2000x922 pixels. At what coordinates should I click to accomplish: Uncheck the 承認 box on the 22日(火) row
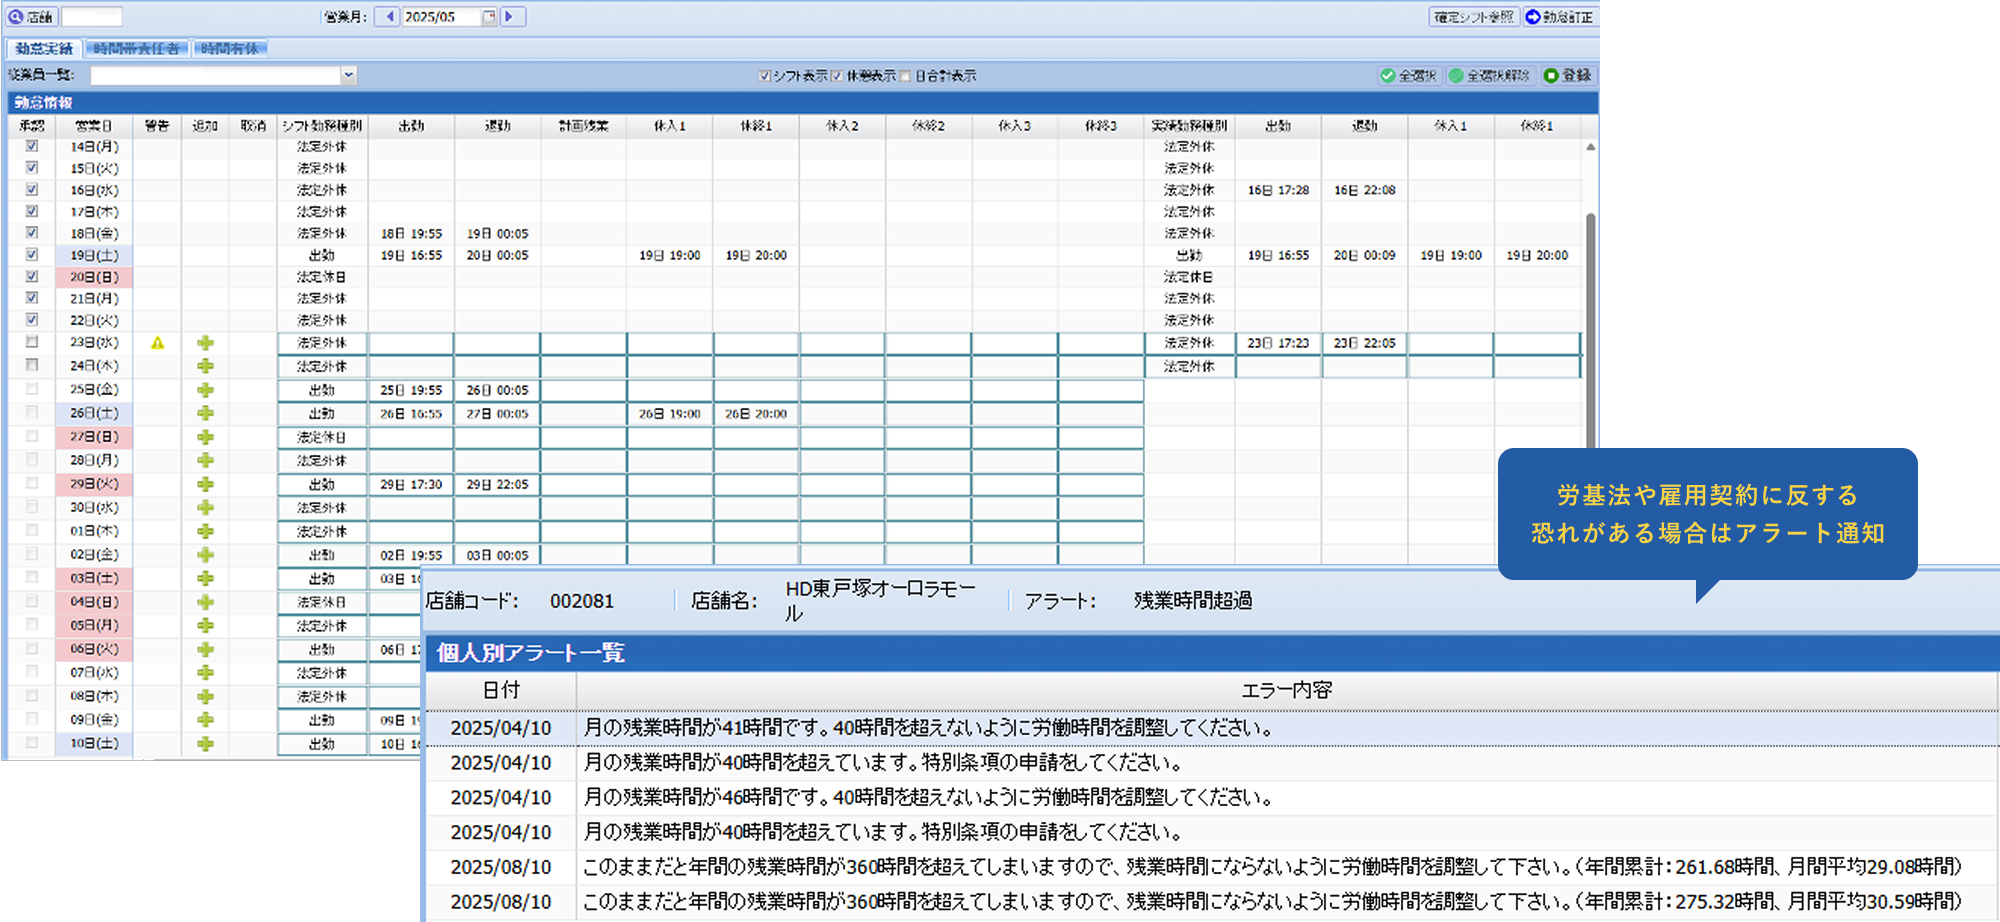point(32,320)
